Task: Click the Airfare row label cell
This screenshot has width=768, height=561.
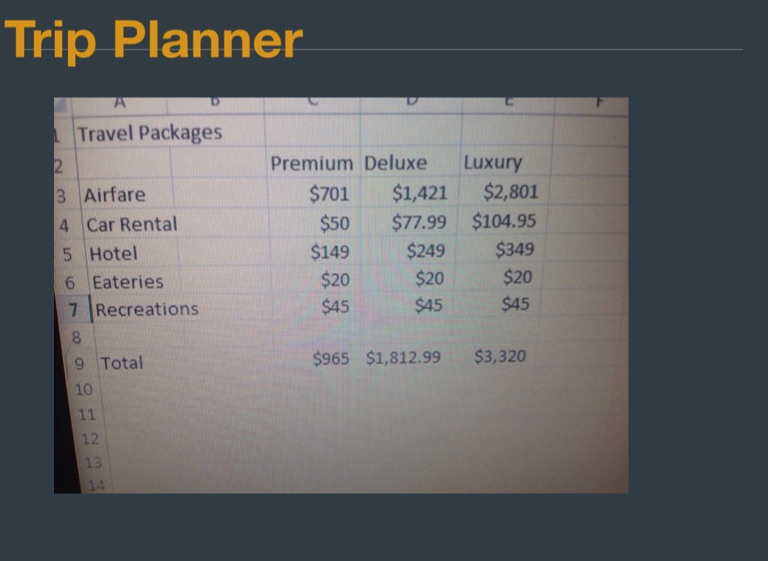Action: click(114, 195)
